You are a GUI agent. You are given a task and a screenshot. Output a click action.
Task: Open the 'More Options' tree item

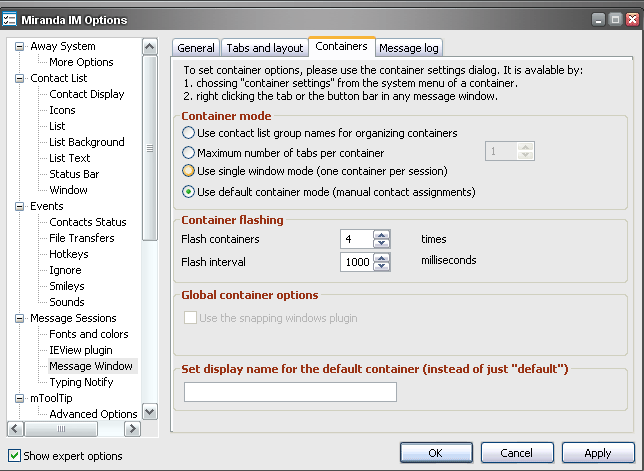[81, 62]
